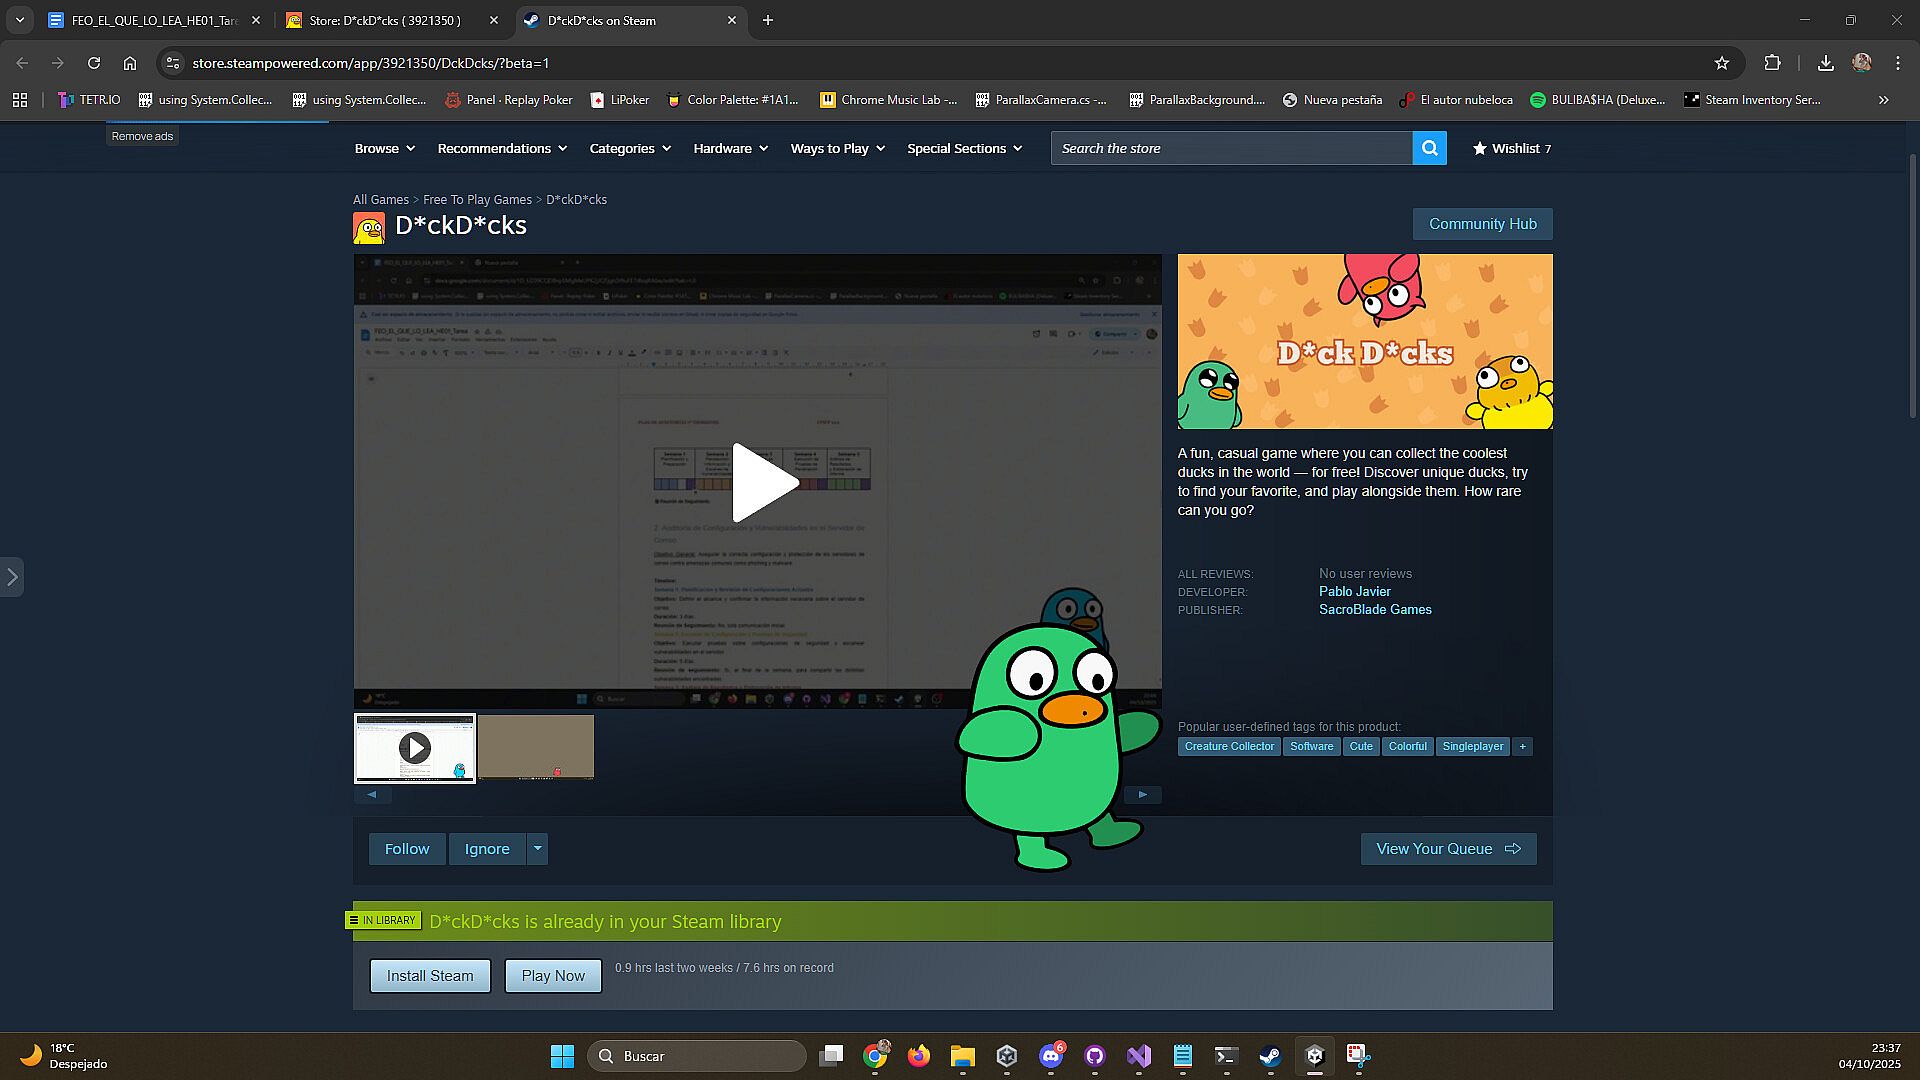Image resolution: width=1920 pixels, height=1080 pixels.
Task: Open the Chrome extensions puzzle icon
Action: tap(1772, 63)
